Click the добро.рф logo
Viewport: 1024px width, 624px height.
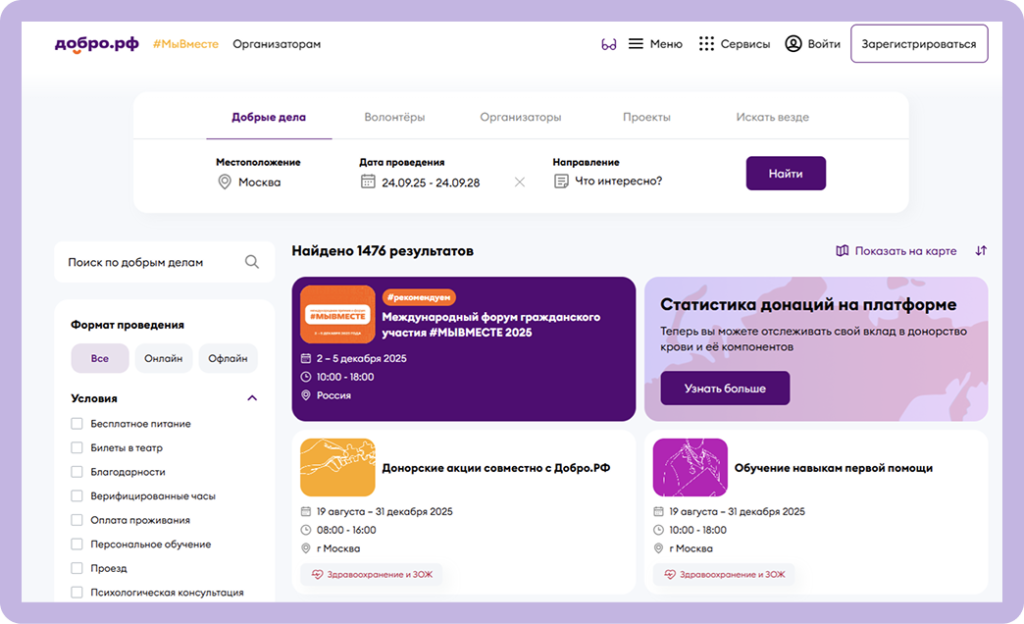click(97, 44)
